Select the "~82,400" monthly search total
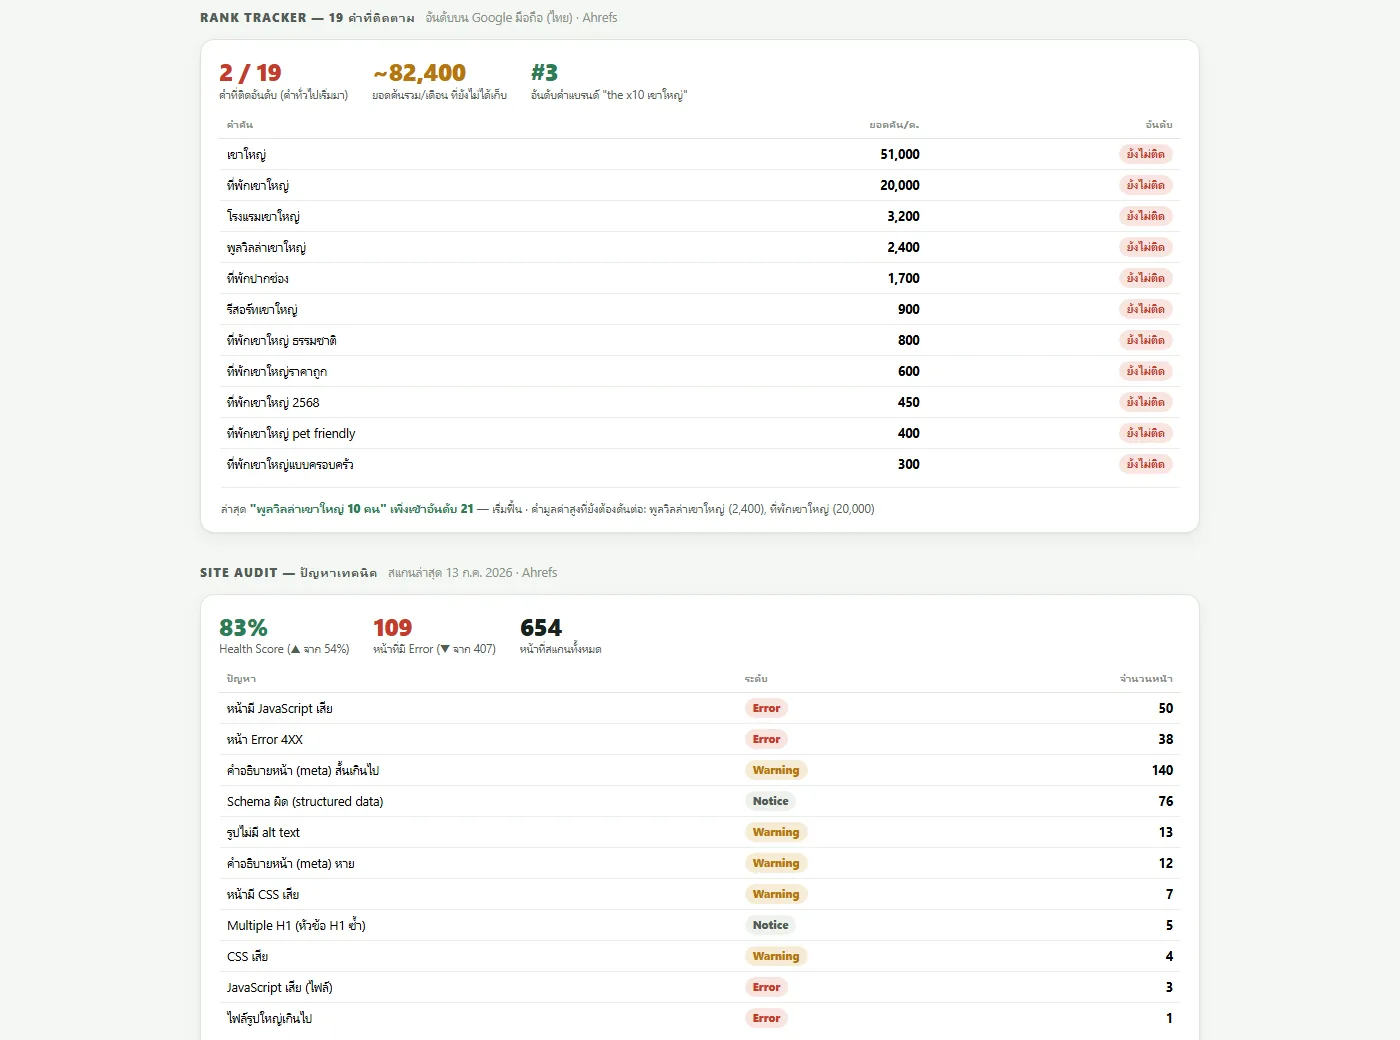 419,73
